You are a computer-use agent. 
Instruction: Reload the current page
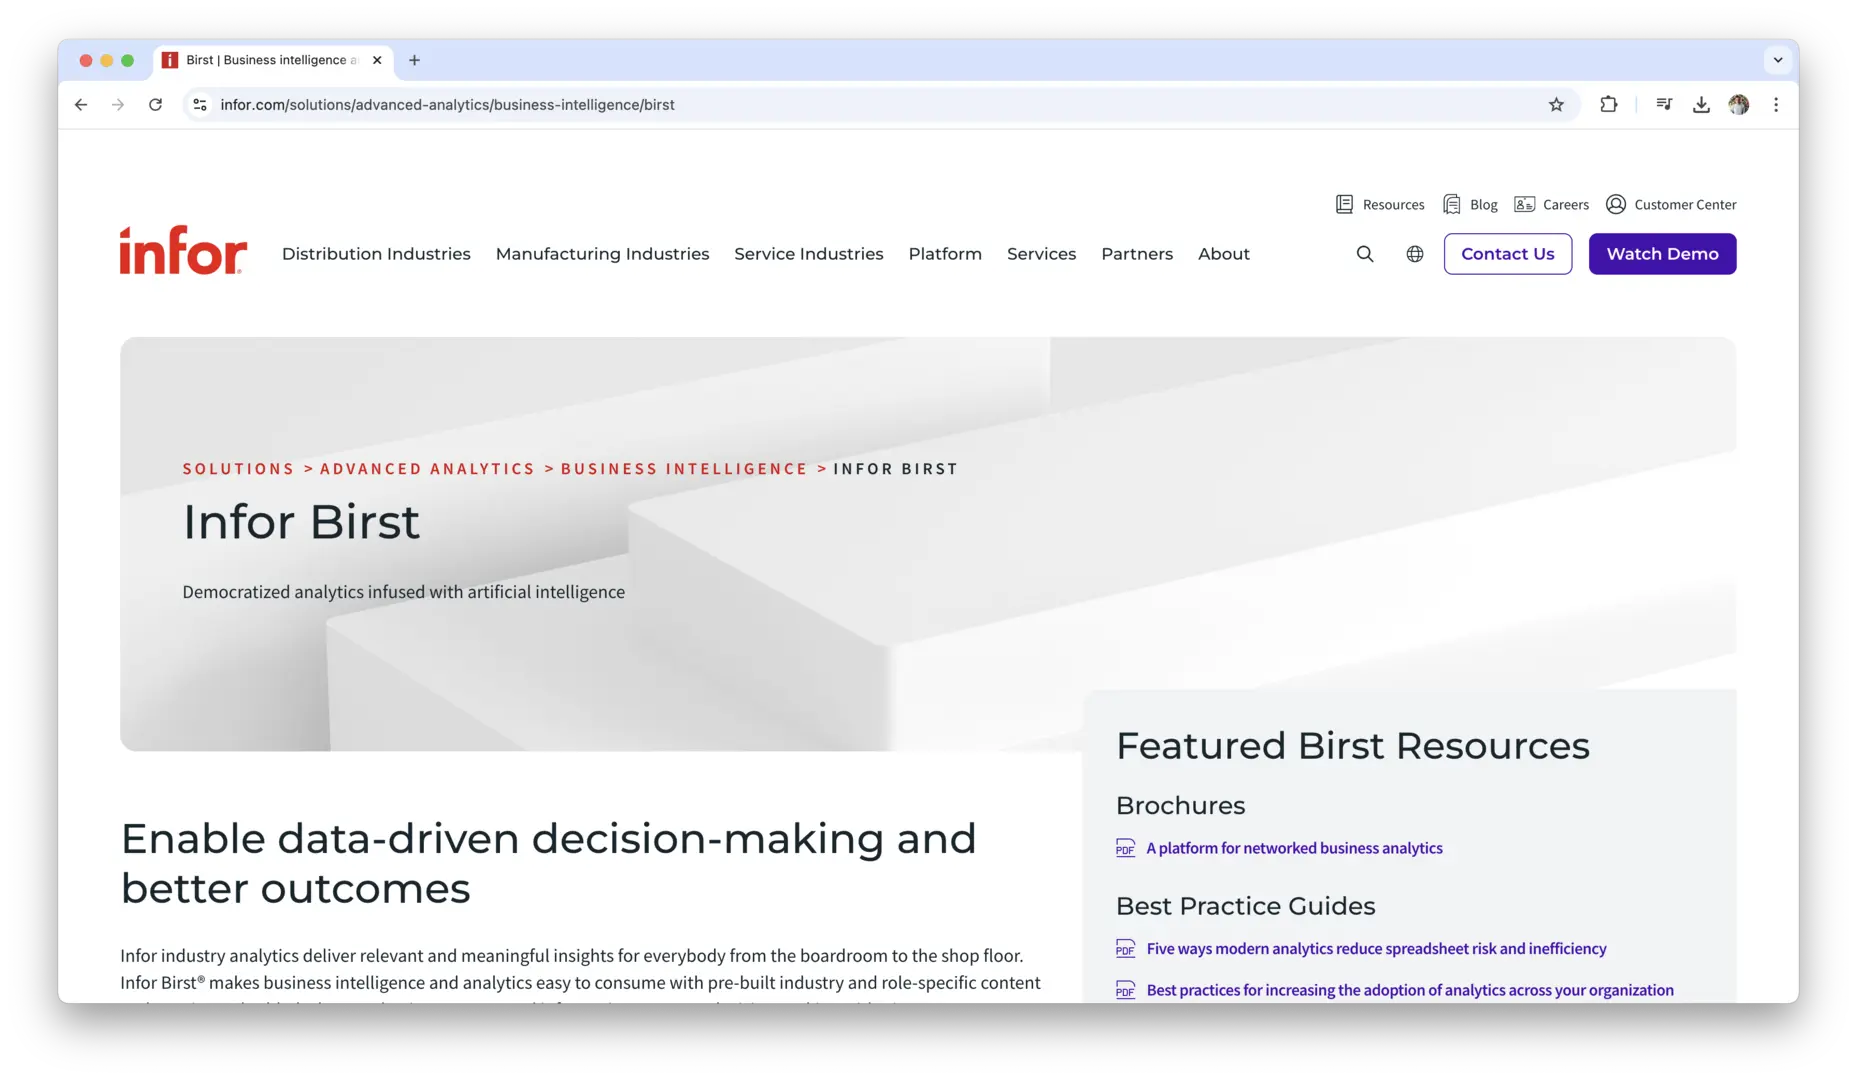[x=155, y=105]
